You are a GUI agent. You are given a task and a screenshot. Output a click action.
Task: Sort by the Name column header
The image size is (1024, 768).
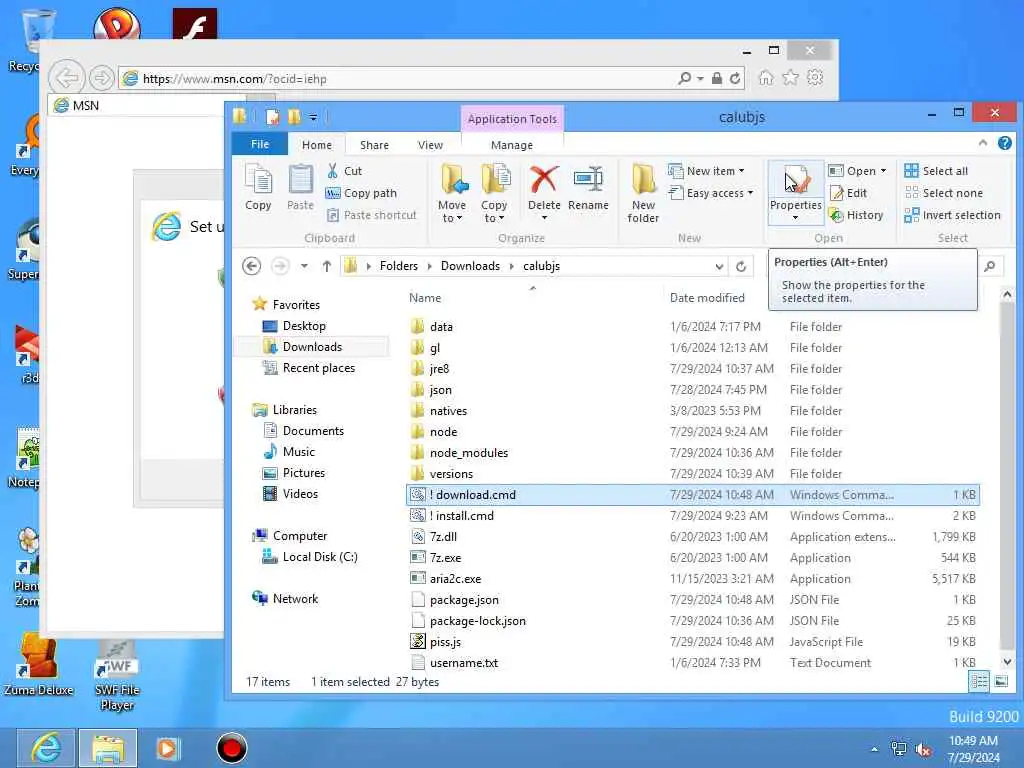pos(425,298)
